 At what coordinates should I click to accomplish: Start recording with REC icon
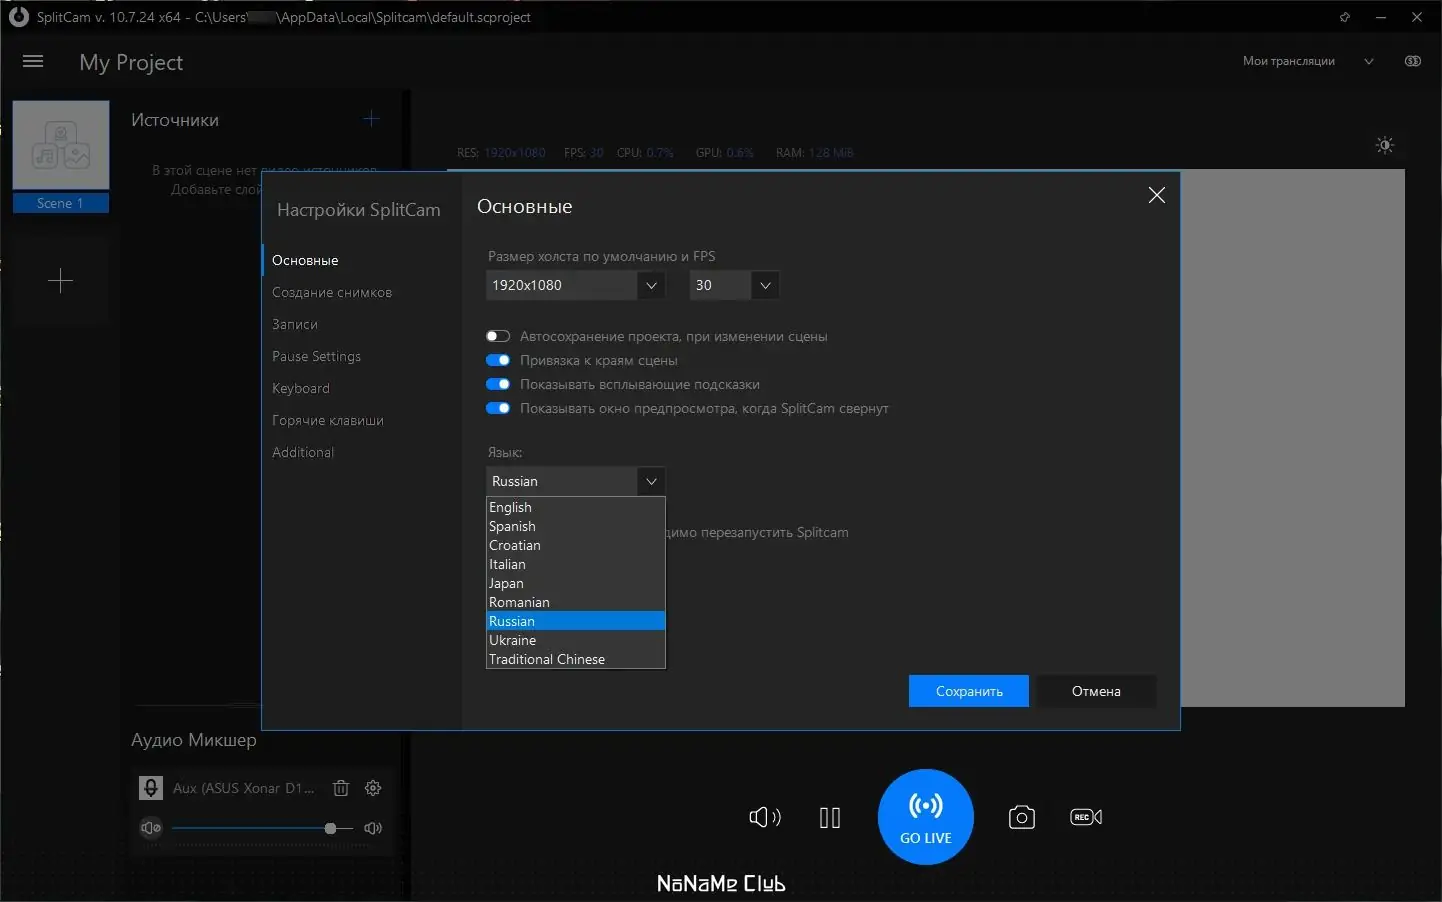tap(1086, 817)
